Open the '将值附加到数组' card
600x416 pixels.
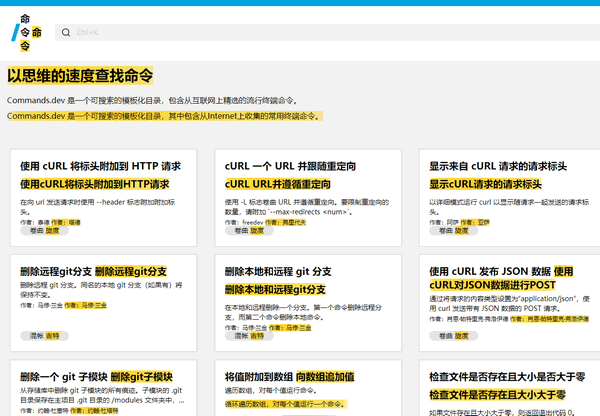point(308,388)
